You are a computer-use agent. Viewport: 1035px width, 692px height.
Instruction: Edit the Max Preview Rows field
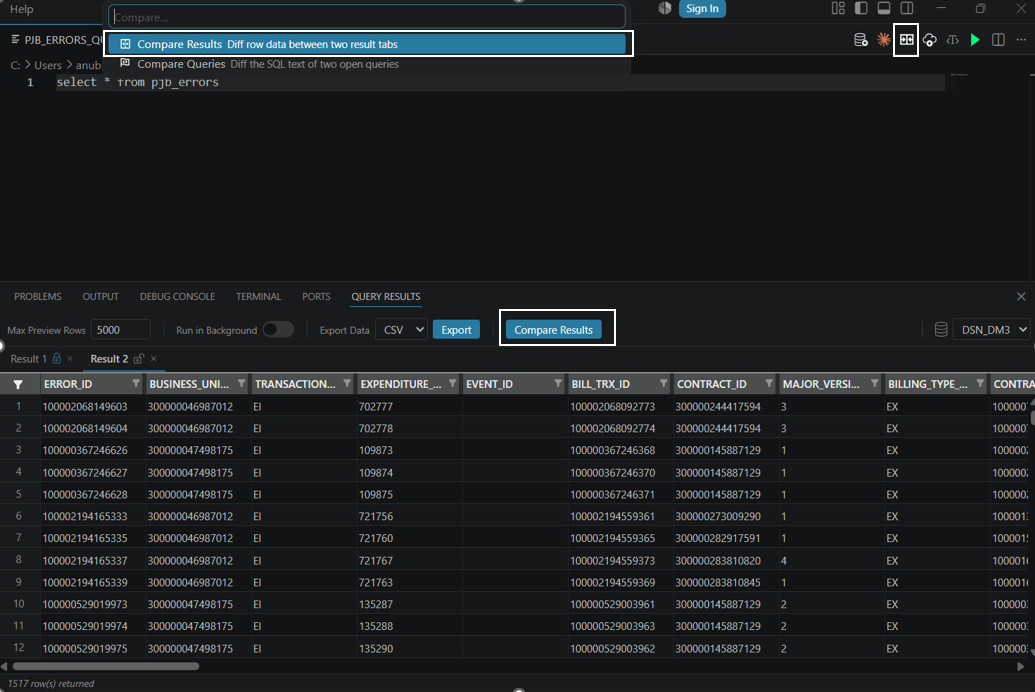coord(120,329)
